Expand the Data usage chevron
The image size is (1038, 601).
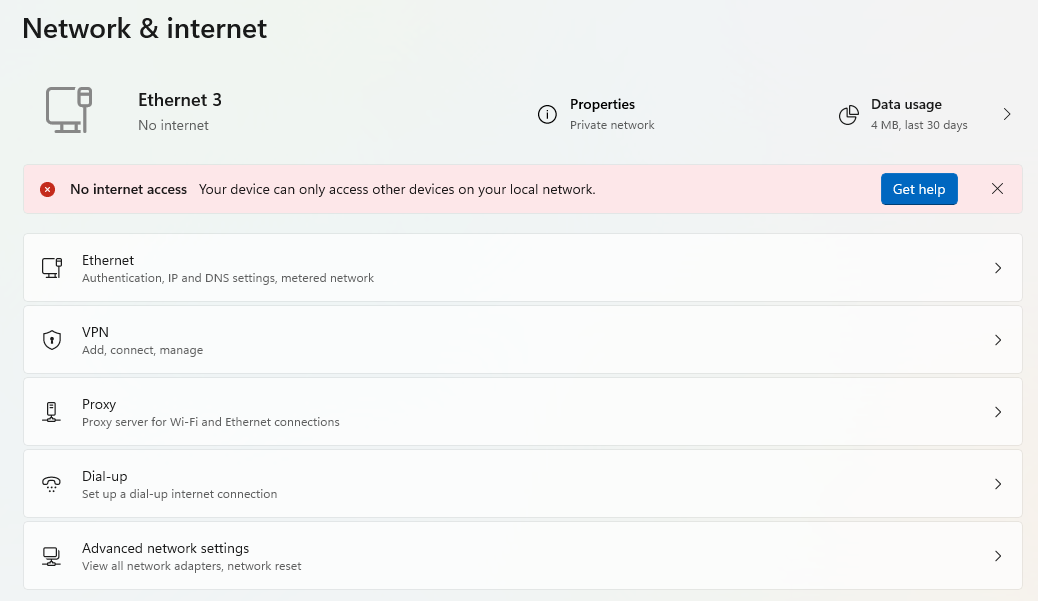click(1007, 115)
